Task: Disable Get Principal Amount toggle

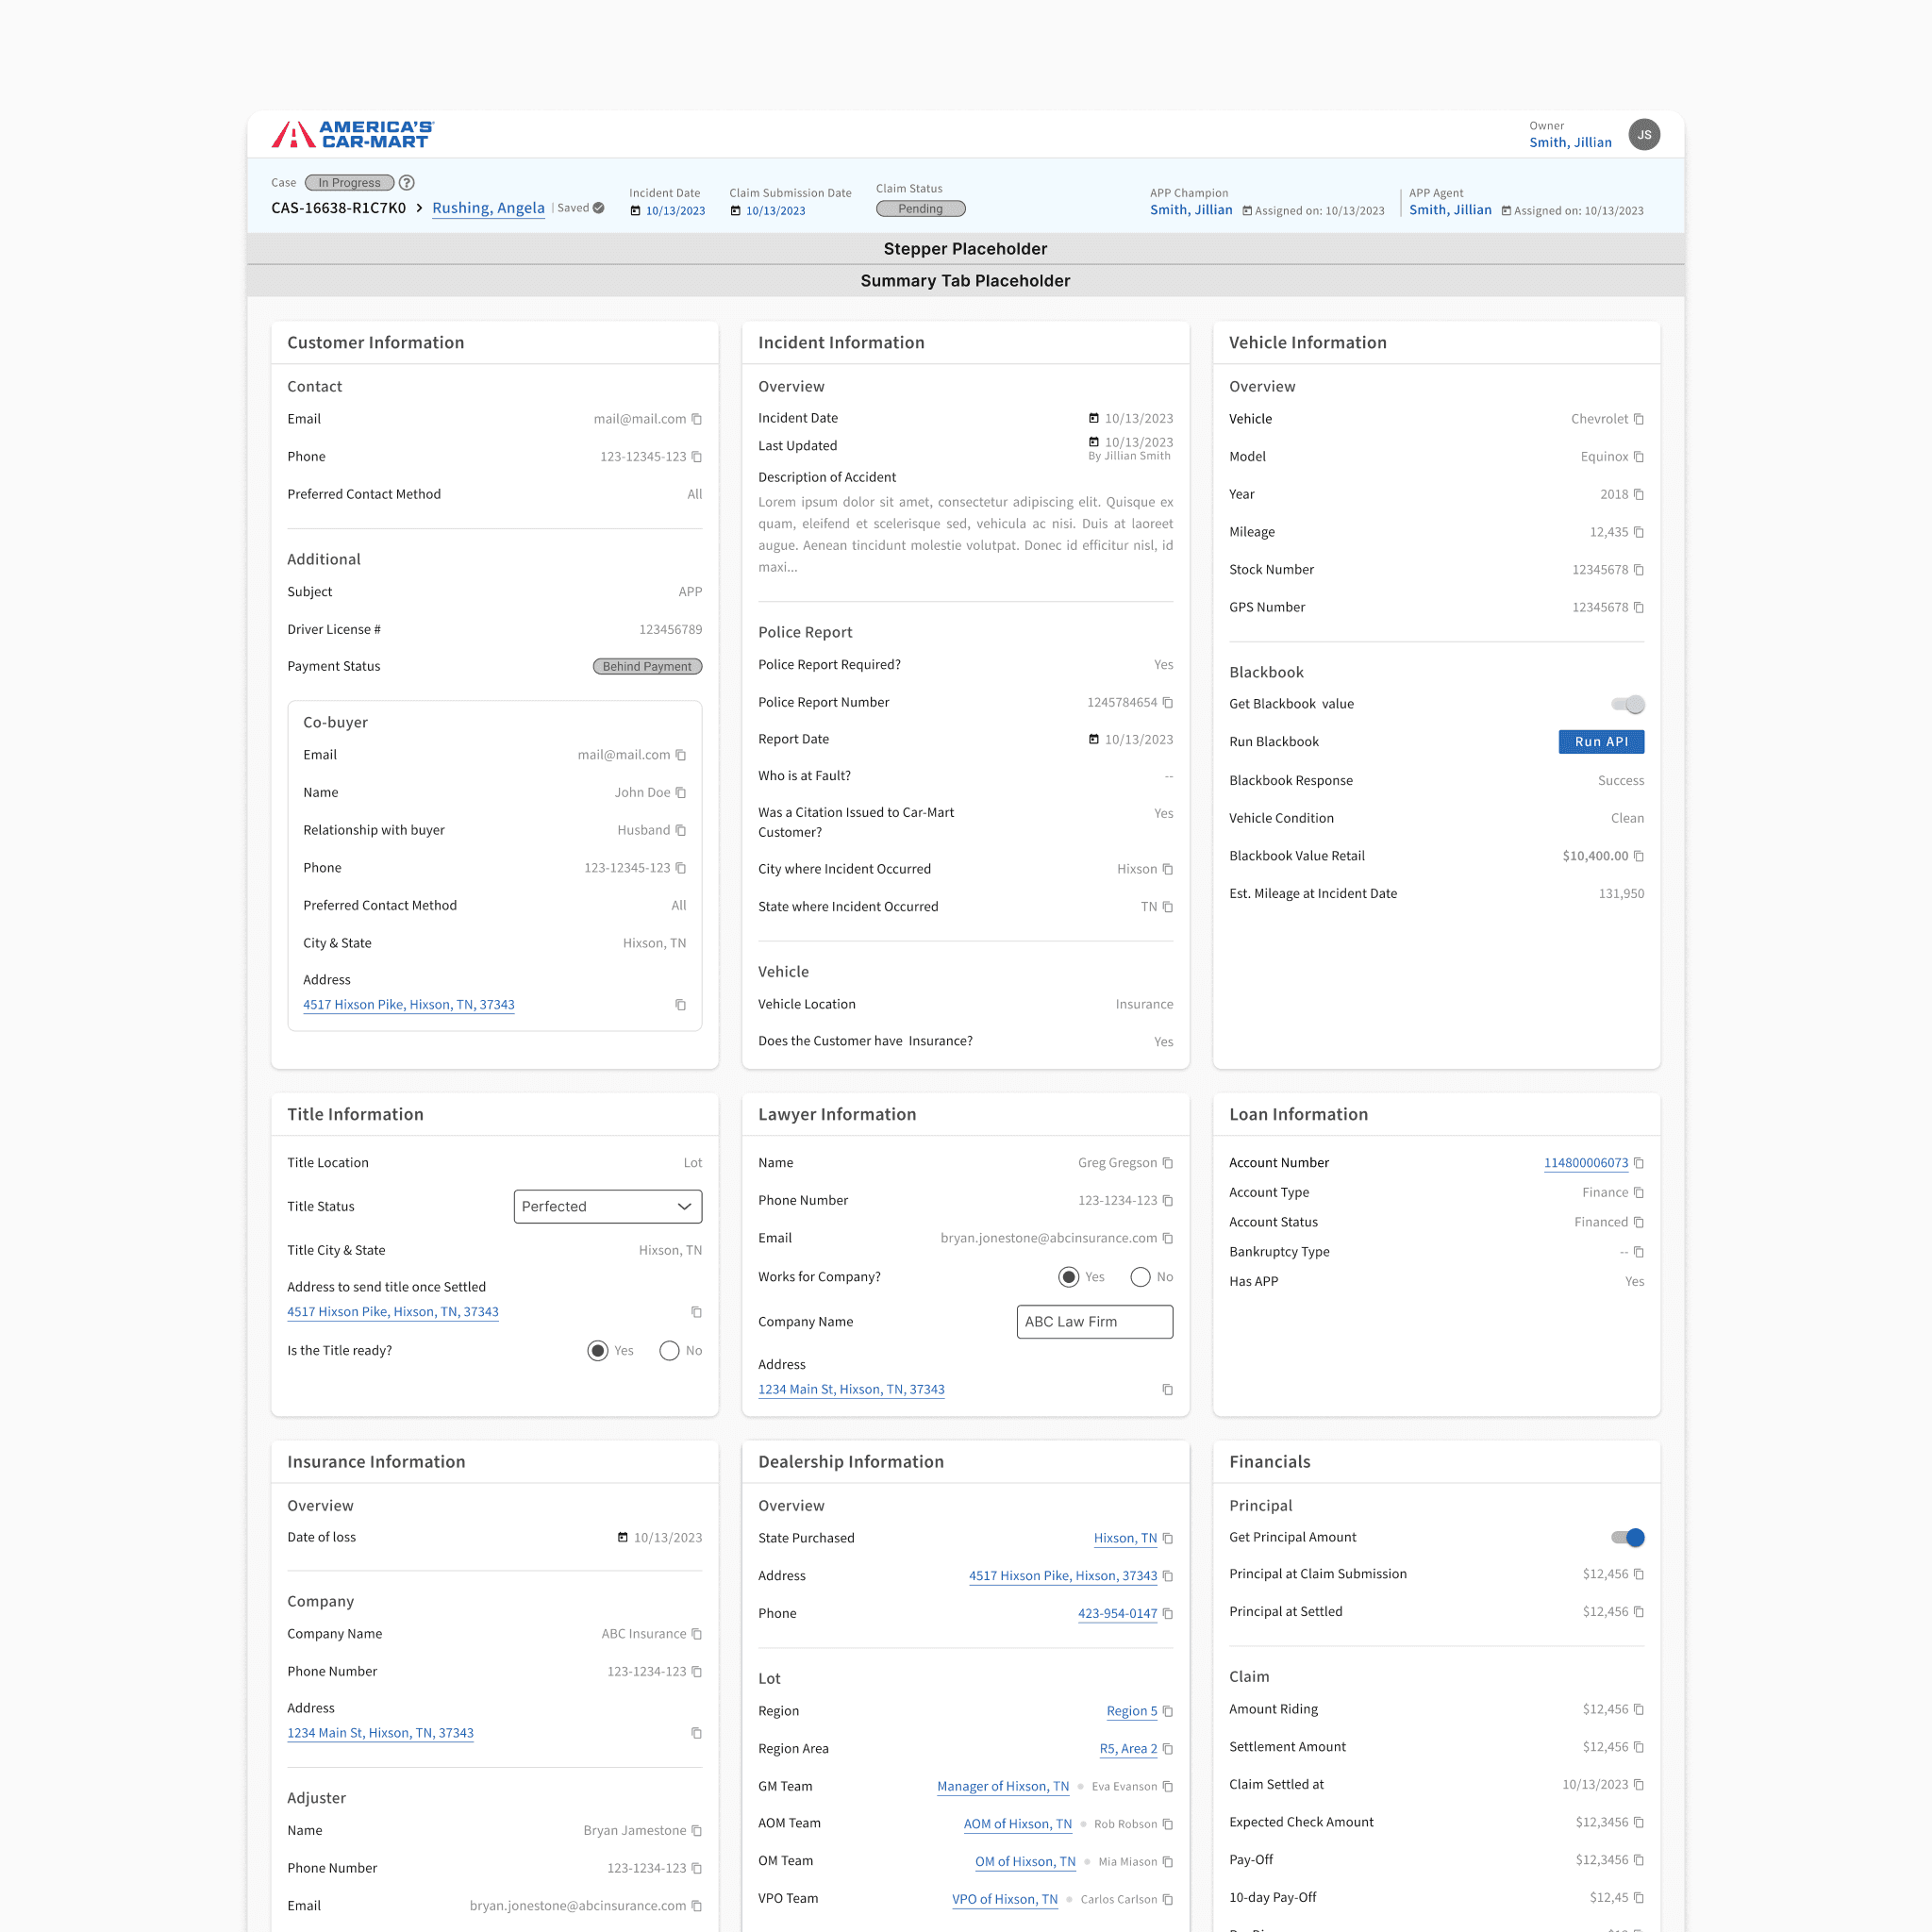Action: [1627, 1538]
